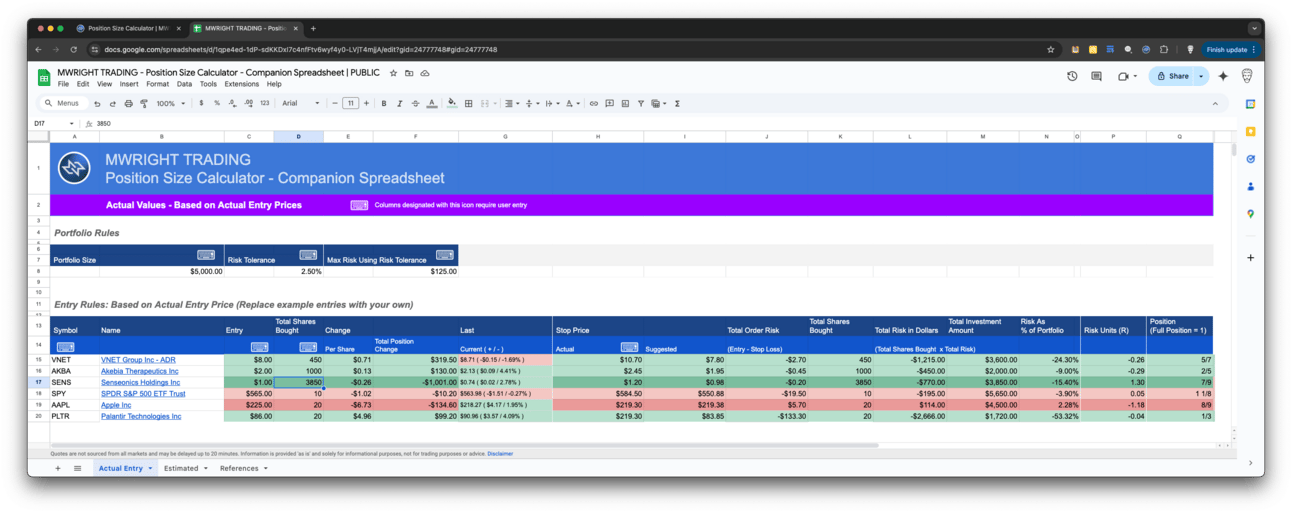Open the Format menu

(x=158, y=84)
